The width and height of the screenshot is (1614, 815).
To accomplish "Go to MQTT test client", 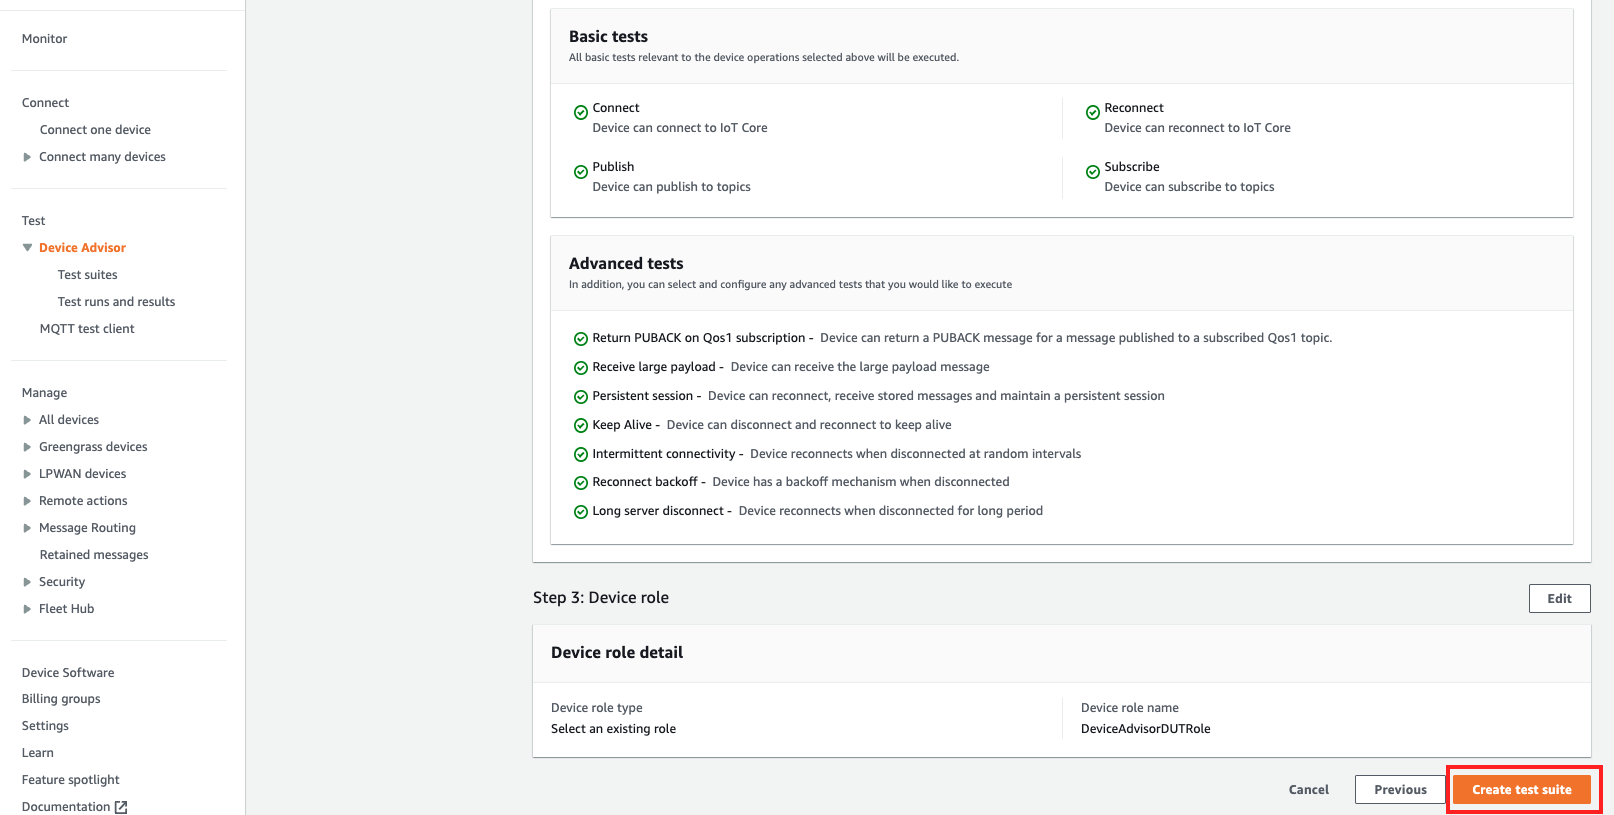I will coord(87,329).
